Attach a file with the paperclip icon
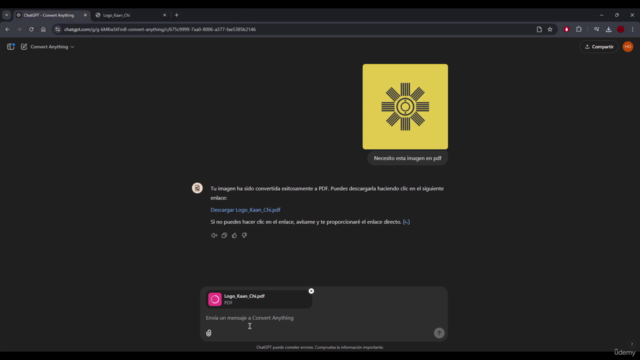The width and height of the screenshot is (640, 360). click(x=209, y=333)
